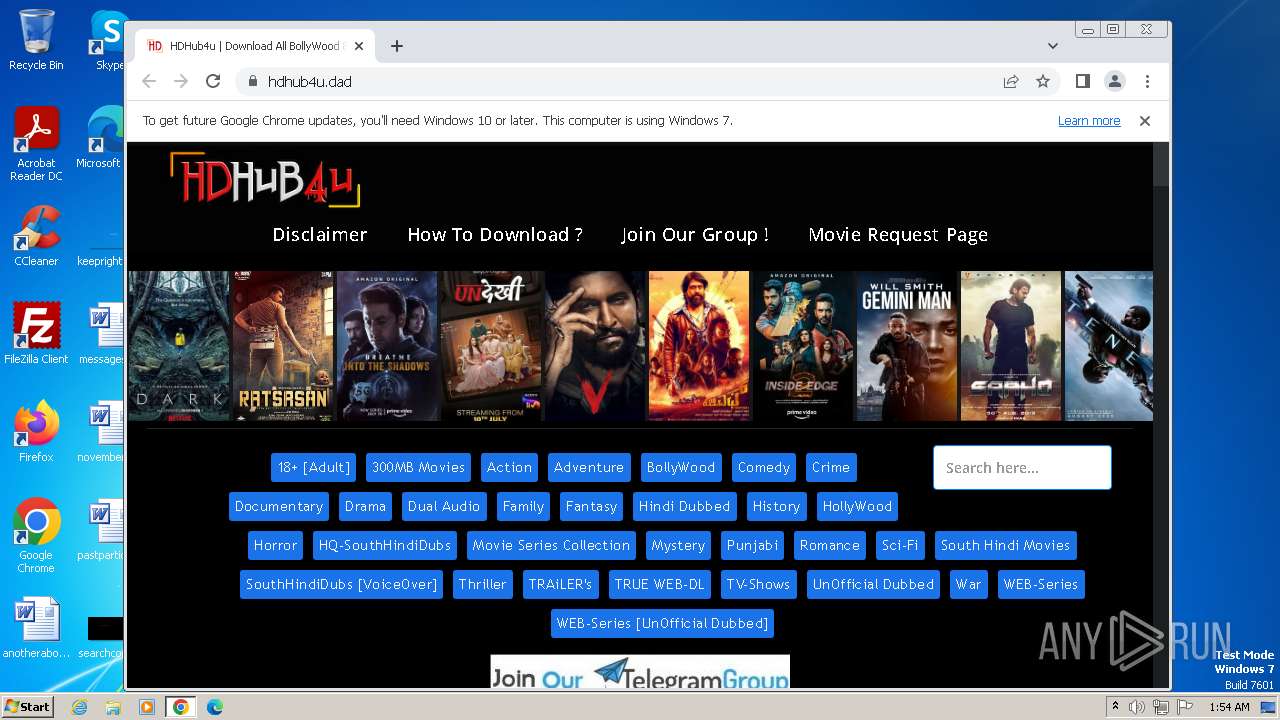Image resolution: width=1280 pixels, height=720 pixels.
Task: Click the Join Our Telegram Group banner
Action: click(640, 672)
